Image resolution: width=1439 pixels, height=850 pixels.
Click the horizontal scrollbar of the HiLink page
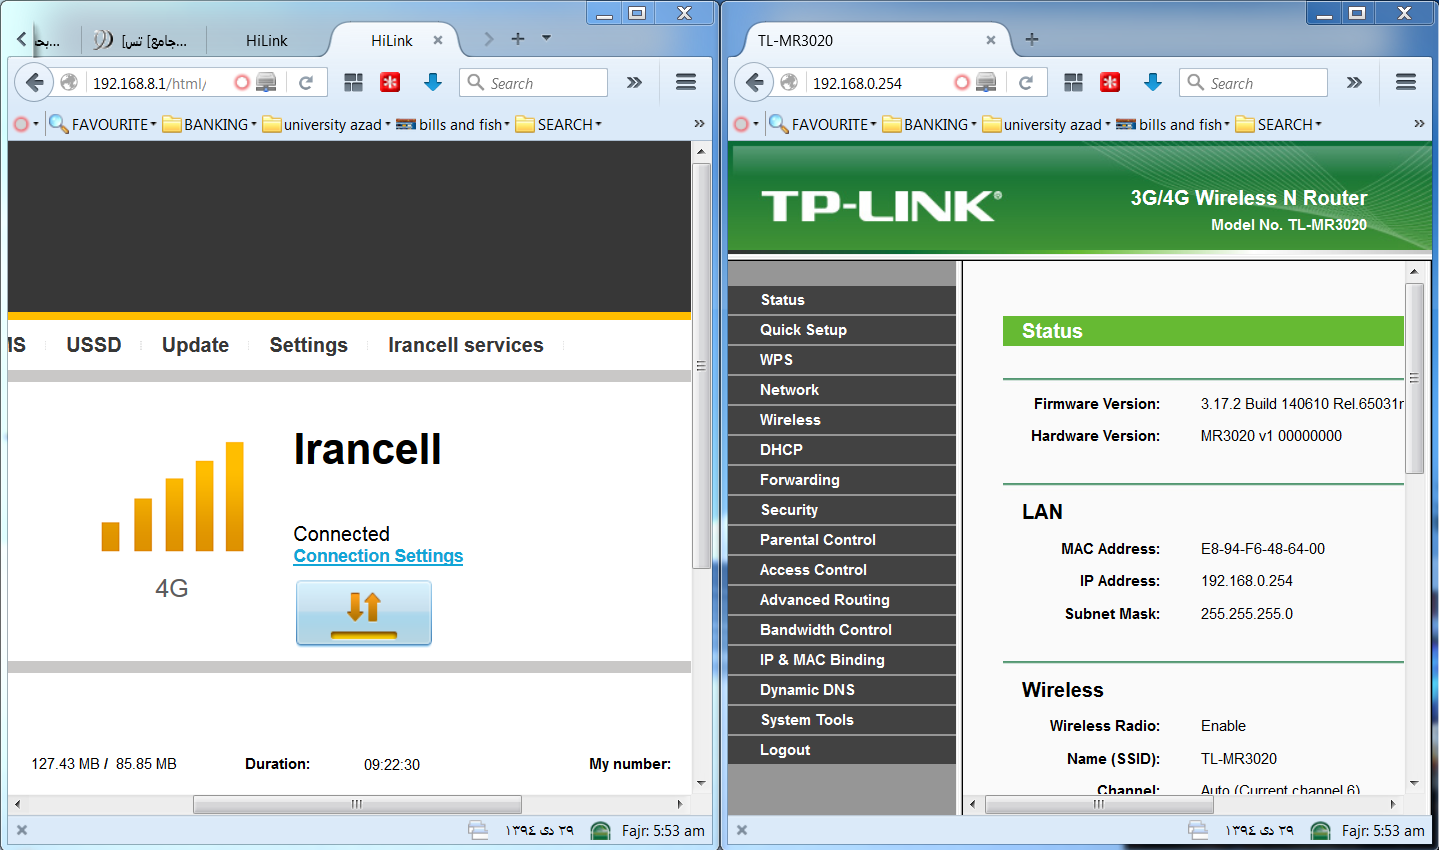pos(357,804)
